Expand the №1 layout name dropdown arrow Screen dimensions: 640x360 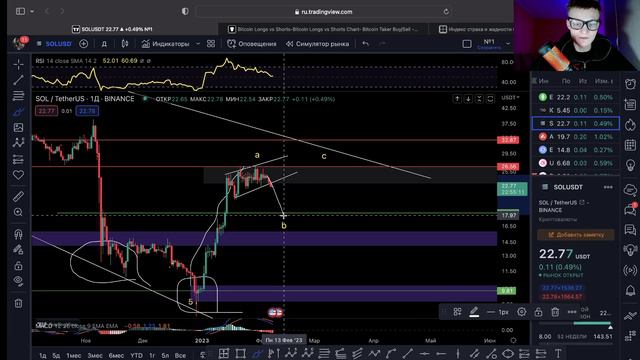(508, 43)
